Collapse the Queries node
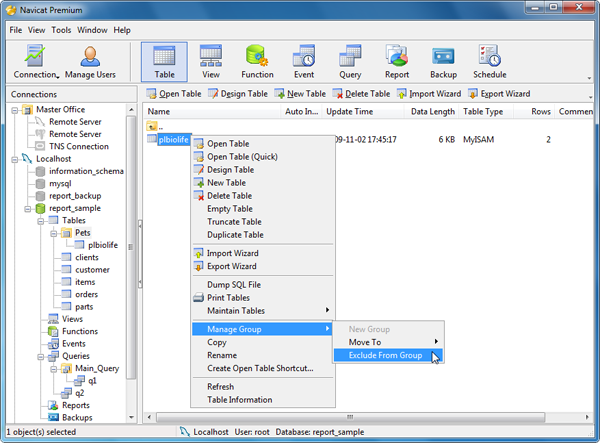The image size is (600, 443). pos(41,357)
